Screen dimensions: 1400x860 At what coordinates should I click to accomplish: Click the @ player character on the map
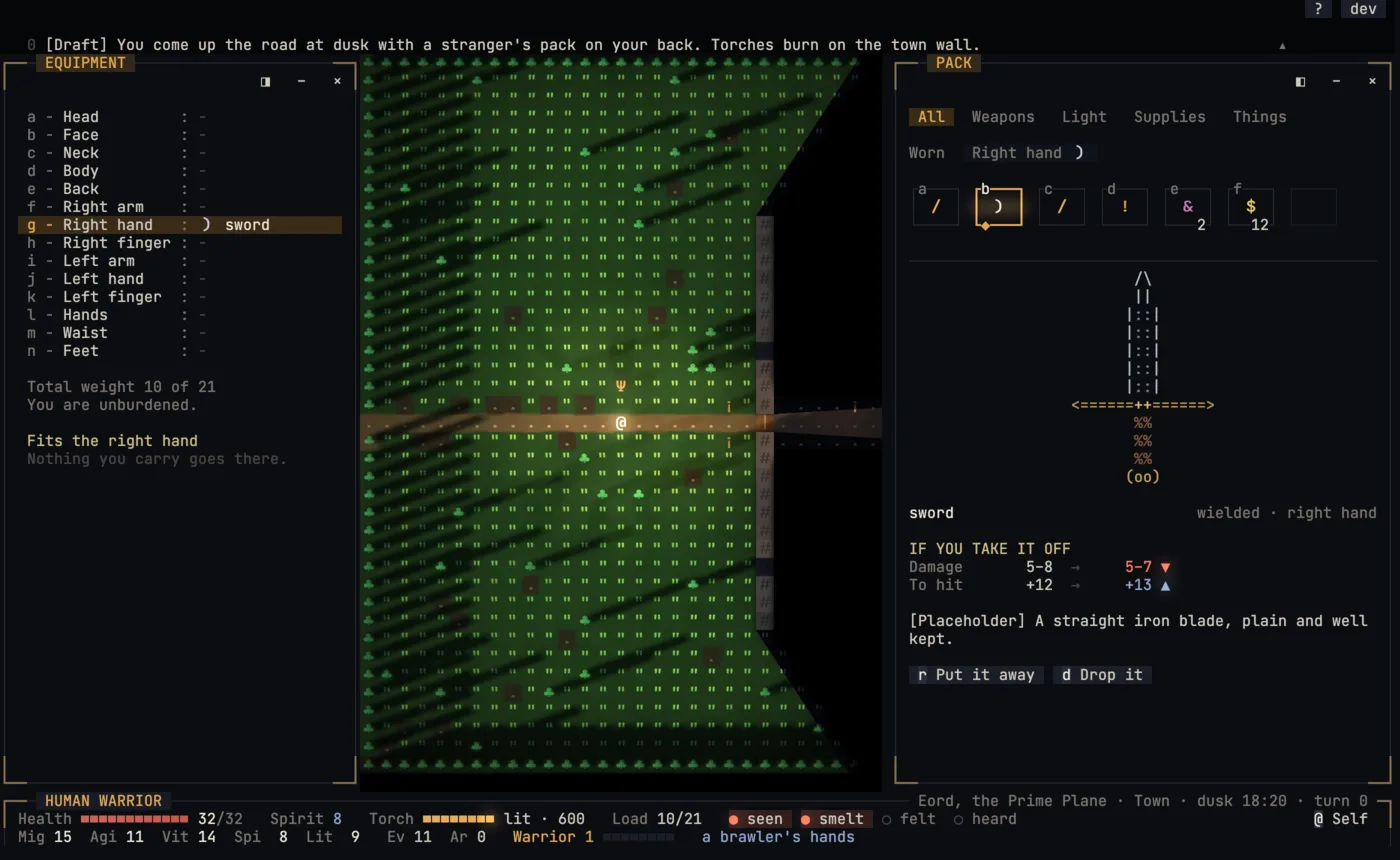click(621, 423)
